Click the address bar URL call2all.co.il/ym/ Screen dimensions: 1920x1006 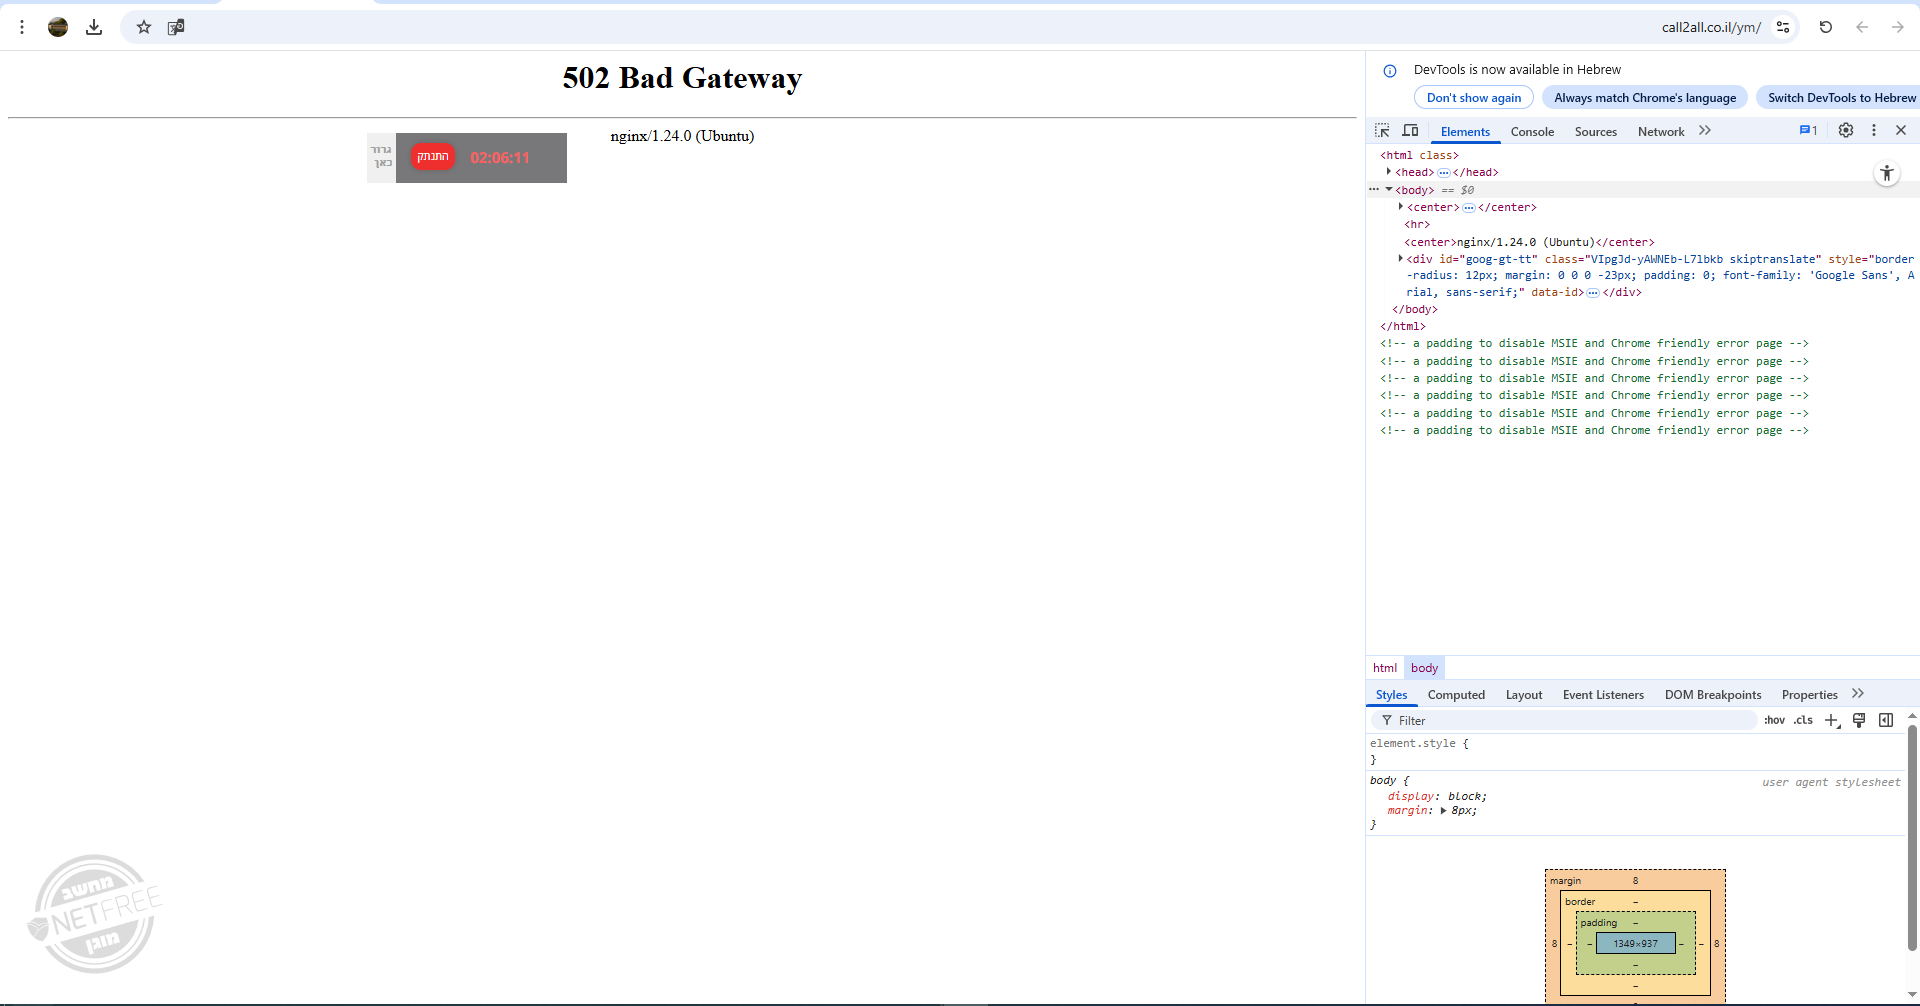1711,27
